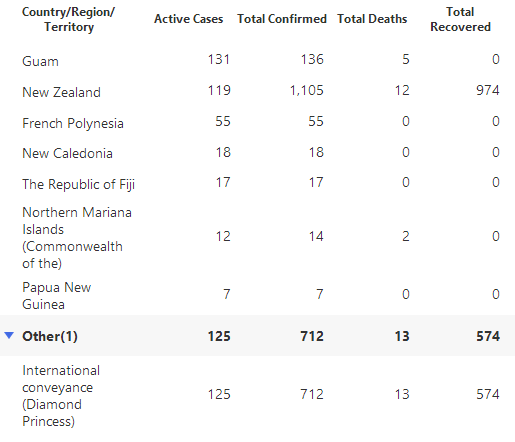Select the Guam row

tap(257, 60)
